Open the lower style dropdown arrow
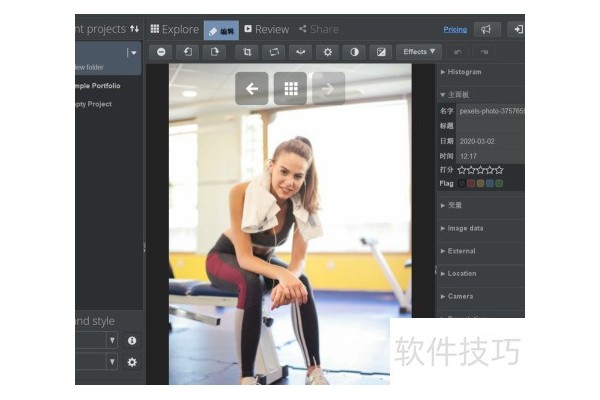Screen dimensions: 600x400 click(x=112, y=362)
